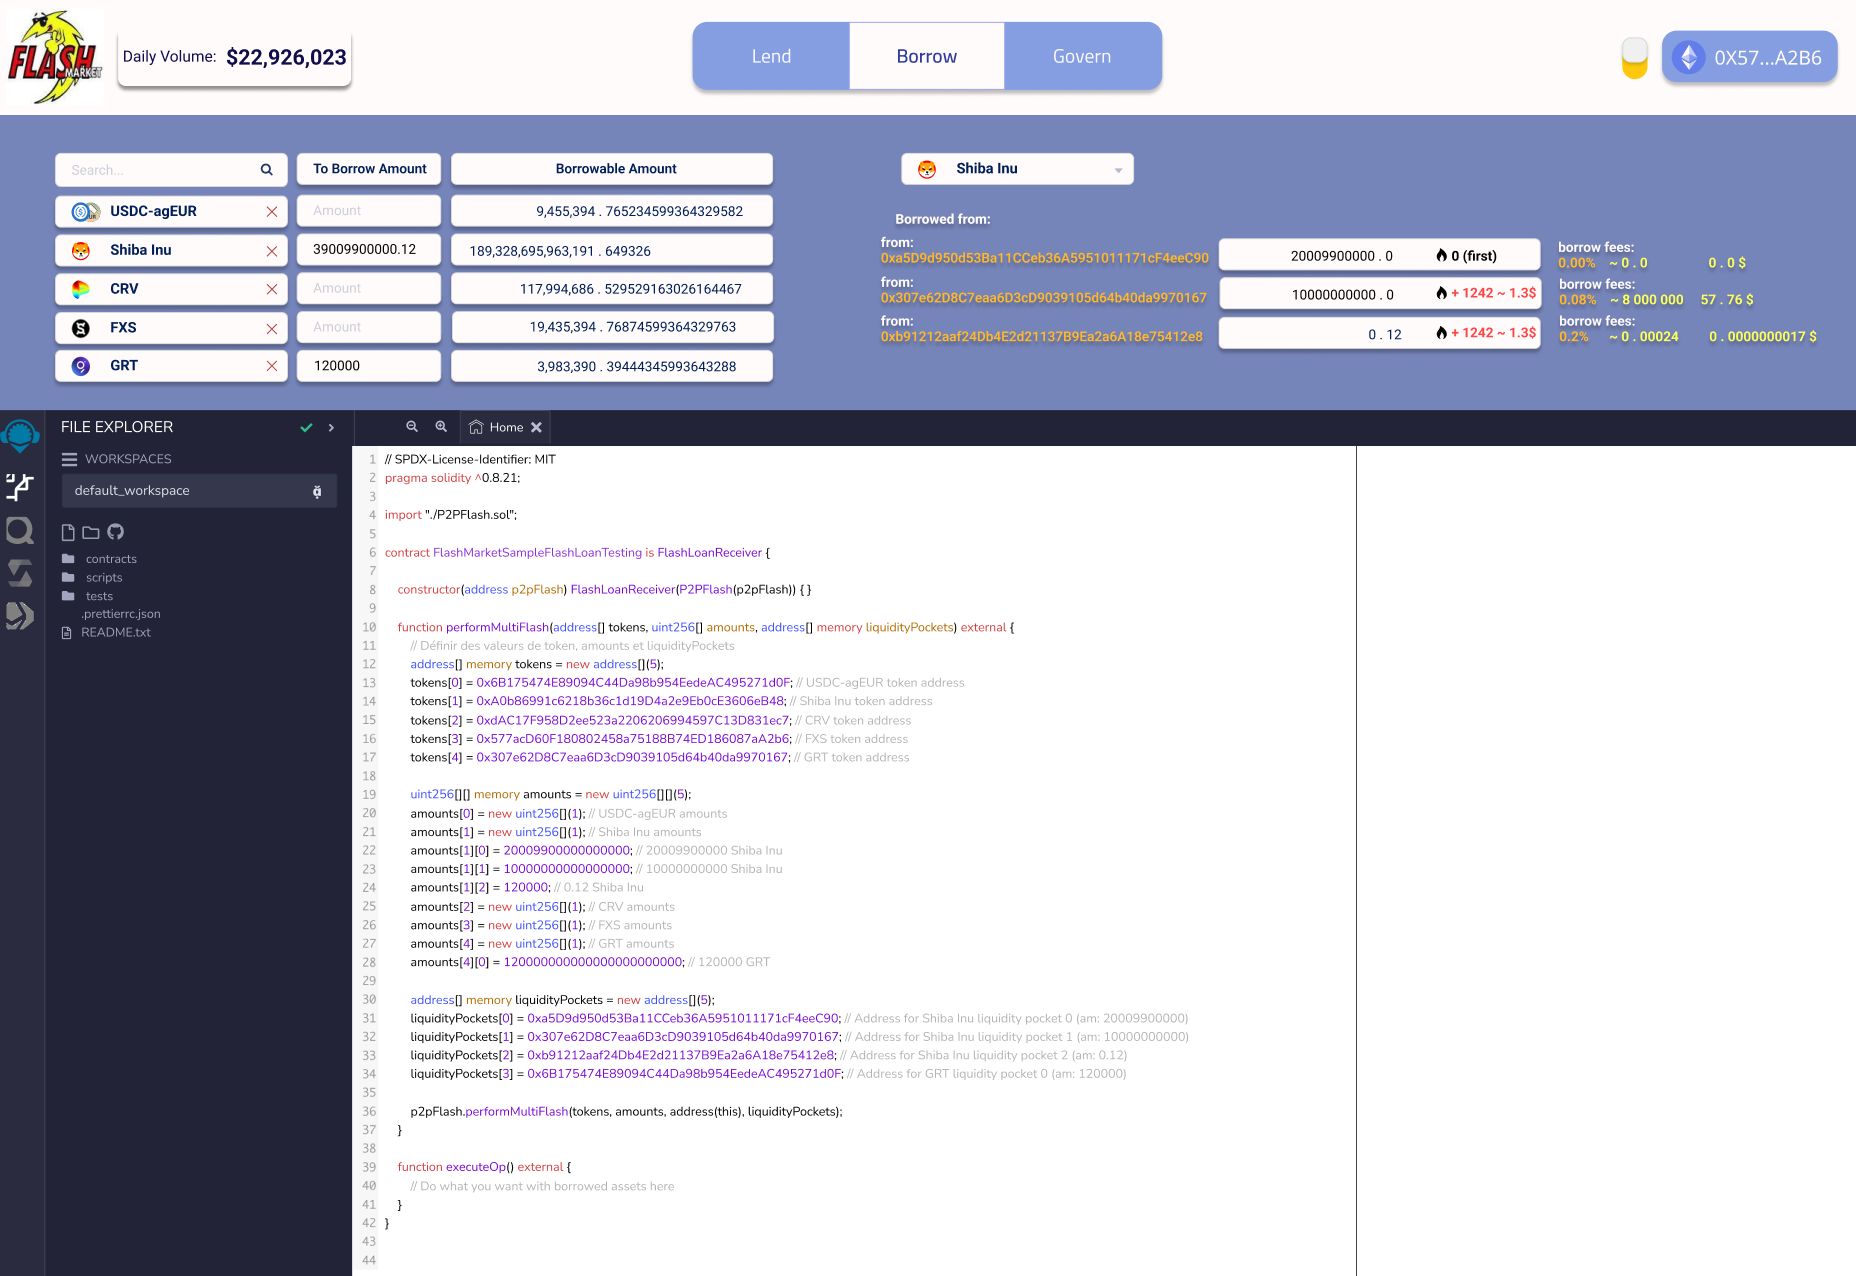Click the plug icon in workspace selector

[317, 491]
